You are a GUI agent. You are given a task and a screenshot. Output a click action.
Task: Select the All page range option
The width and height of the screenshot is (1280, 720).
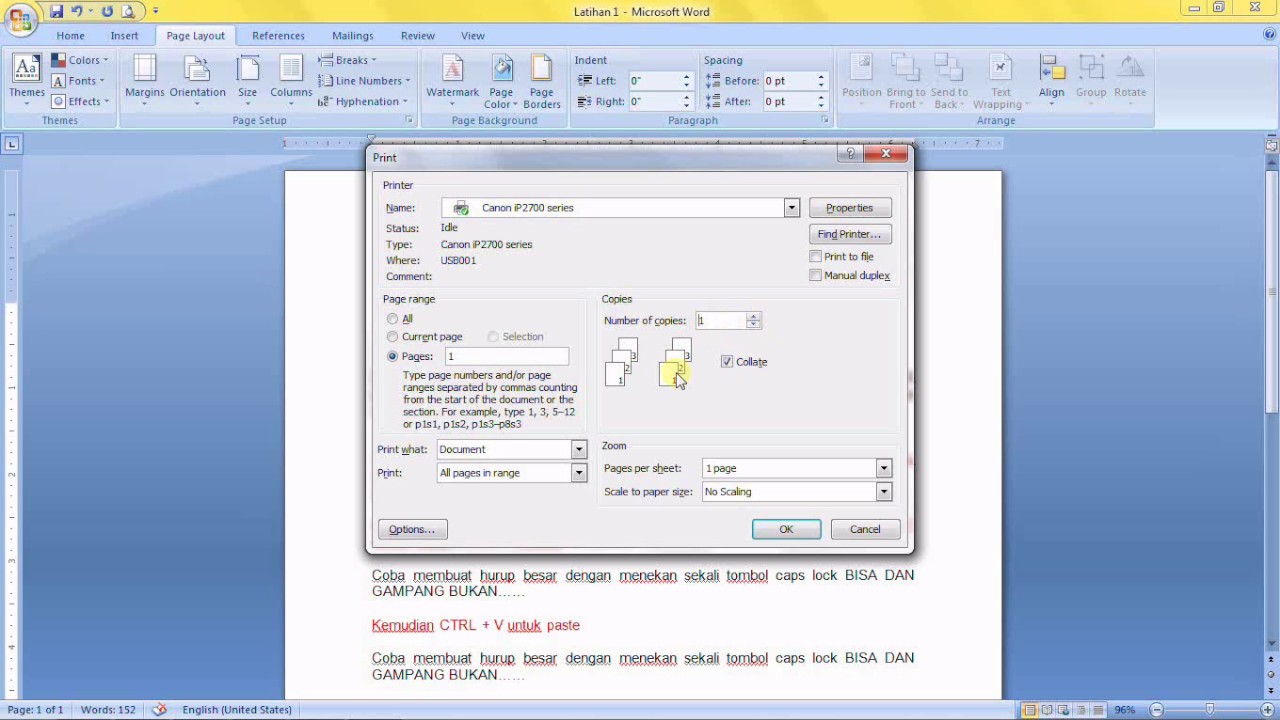click(393, 319)
